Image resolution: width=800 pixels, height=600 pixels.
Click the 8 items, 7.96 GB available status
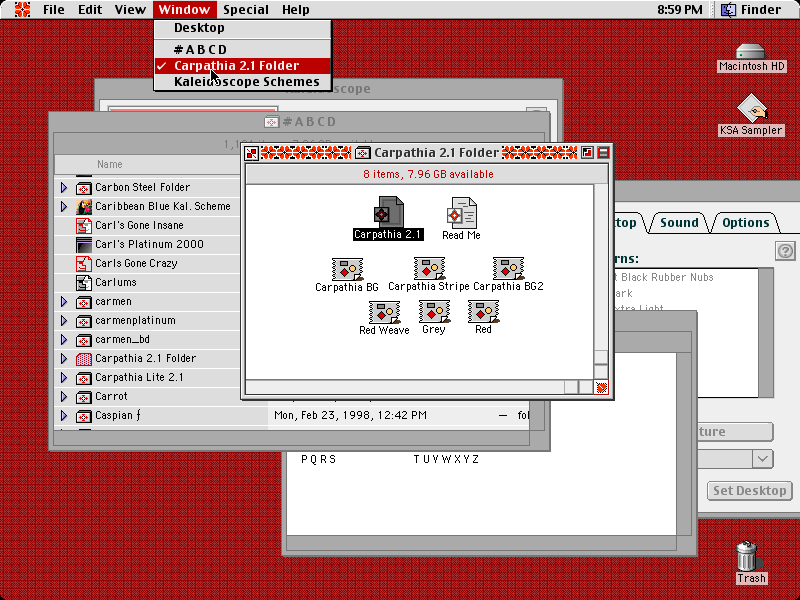click(x=428, y=174)
